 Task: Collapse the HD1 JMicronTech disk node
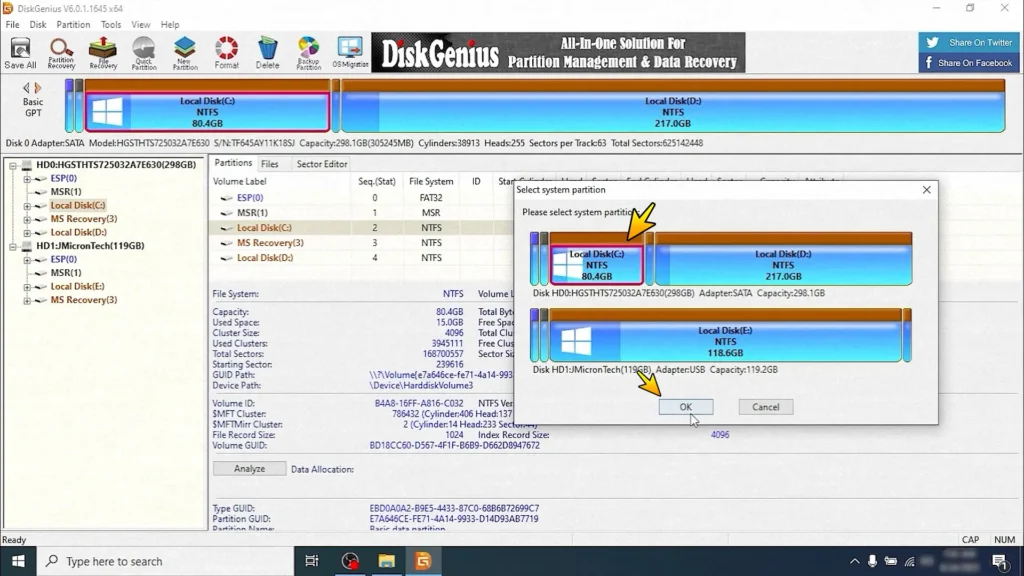click(x=12, y=246)
